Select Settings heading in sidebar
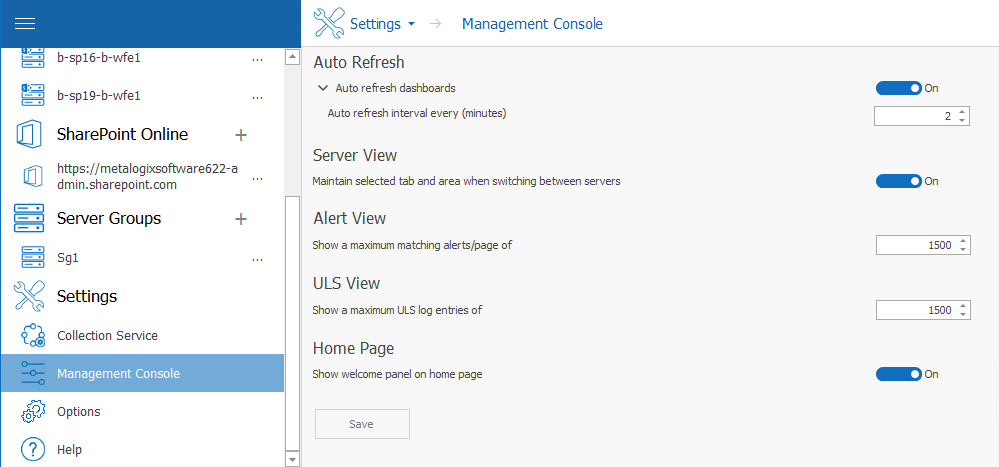The width and height of the screenshot is (999, 467). coord(87,296)
